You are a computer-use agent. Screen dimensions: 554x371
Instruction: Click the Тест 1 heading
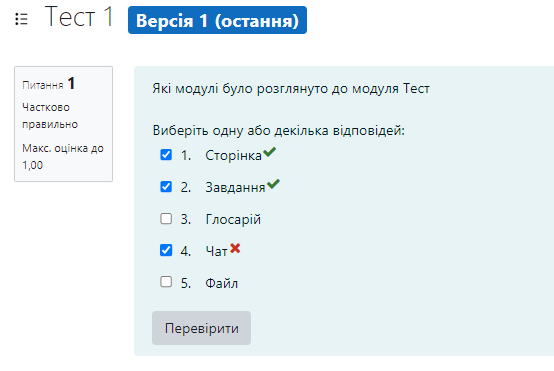click(x=79, y=17)
